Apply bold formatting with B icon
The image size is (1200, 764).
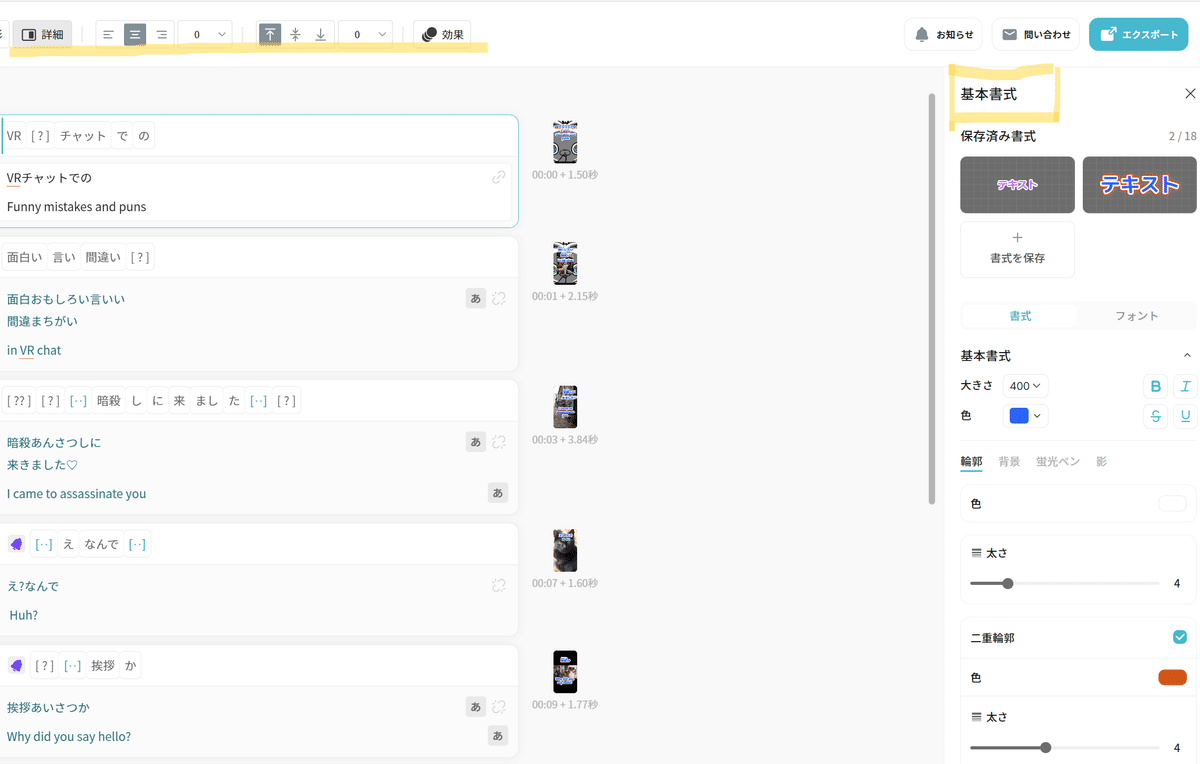click(x=1156, y=387)
